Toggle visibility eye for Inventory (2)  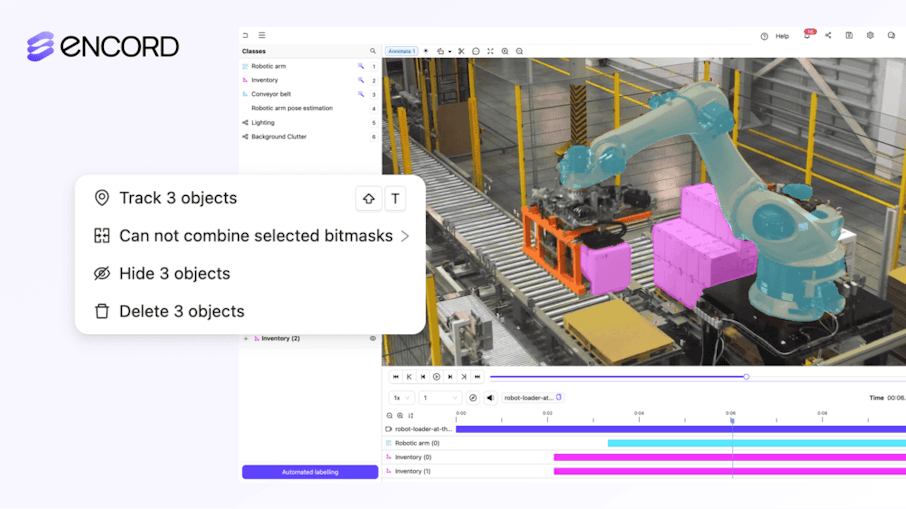(373, 339)
